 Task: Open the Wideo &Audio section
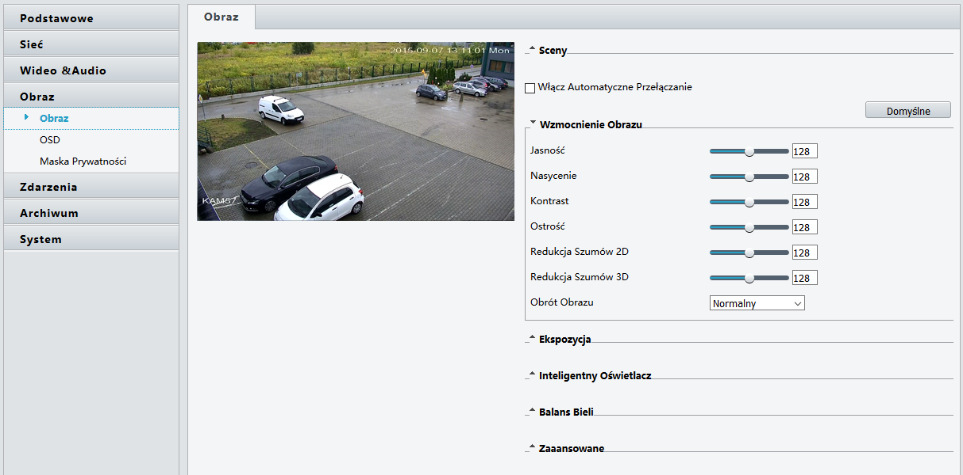[91, 70]
